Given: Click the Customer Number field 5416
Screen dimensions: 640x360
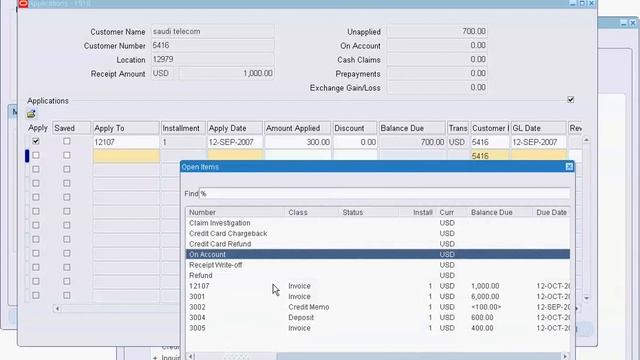Looking at the screenshot, I should (212, 45).
